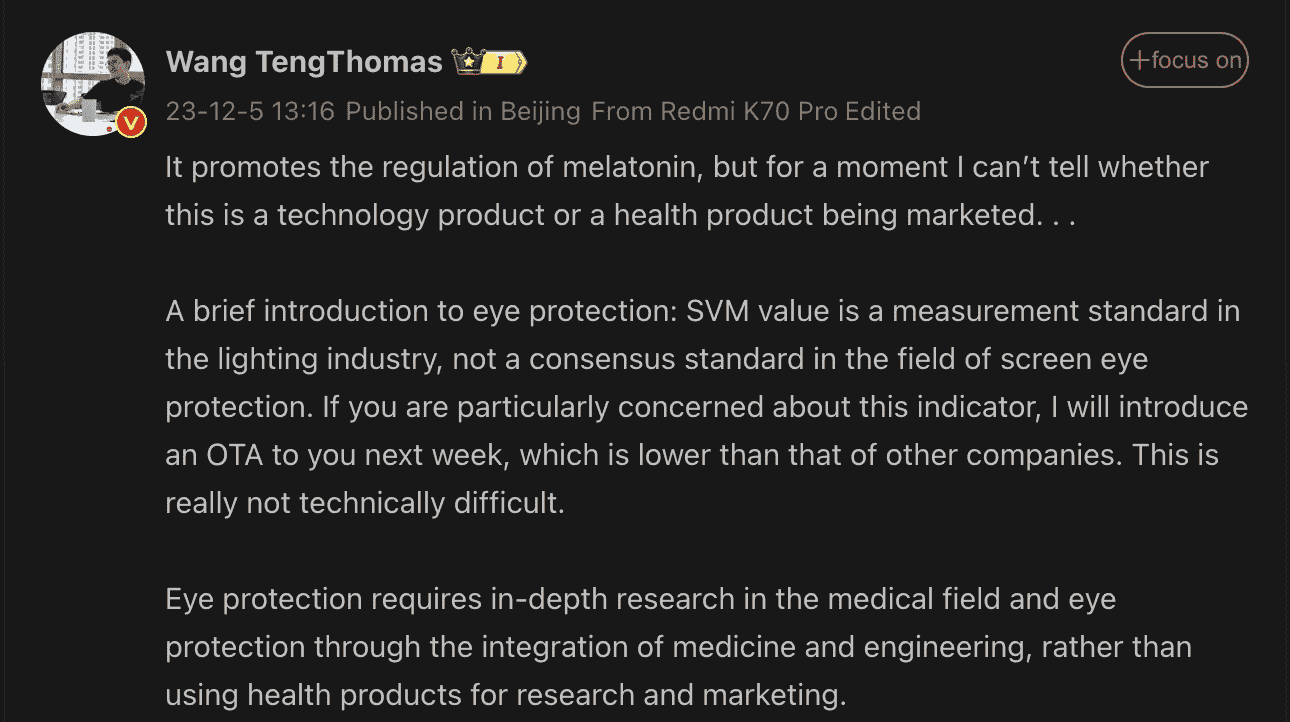
Task: Click the From Redmi K70 Pro source
Action: point(714,111)
